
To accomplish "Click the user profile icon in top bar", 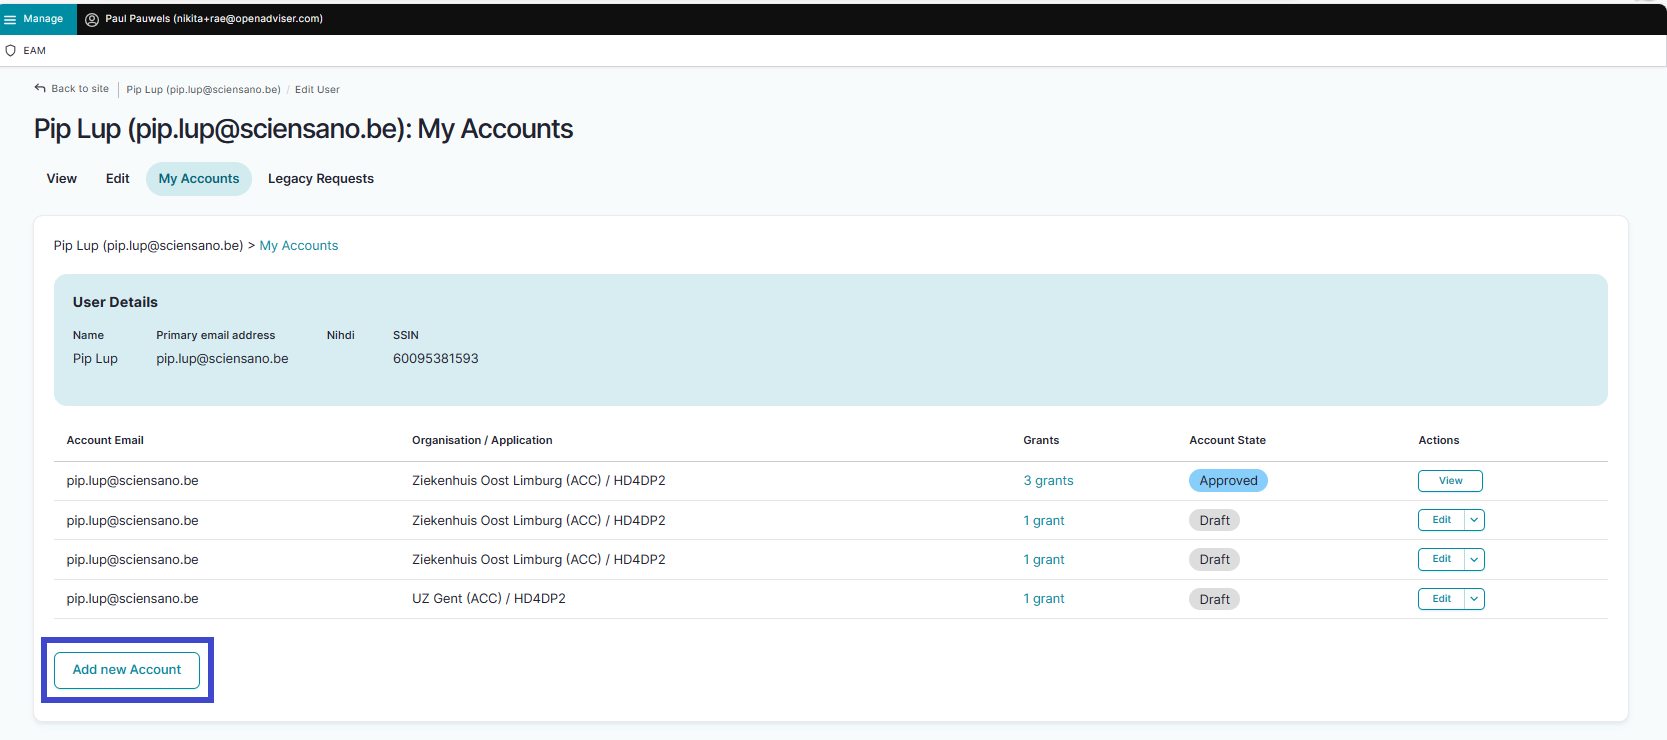I will pyautogui.click(x=92, y=19).
